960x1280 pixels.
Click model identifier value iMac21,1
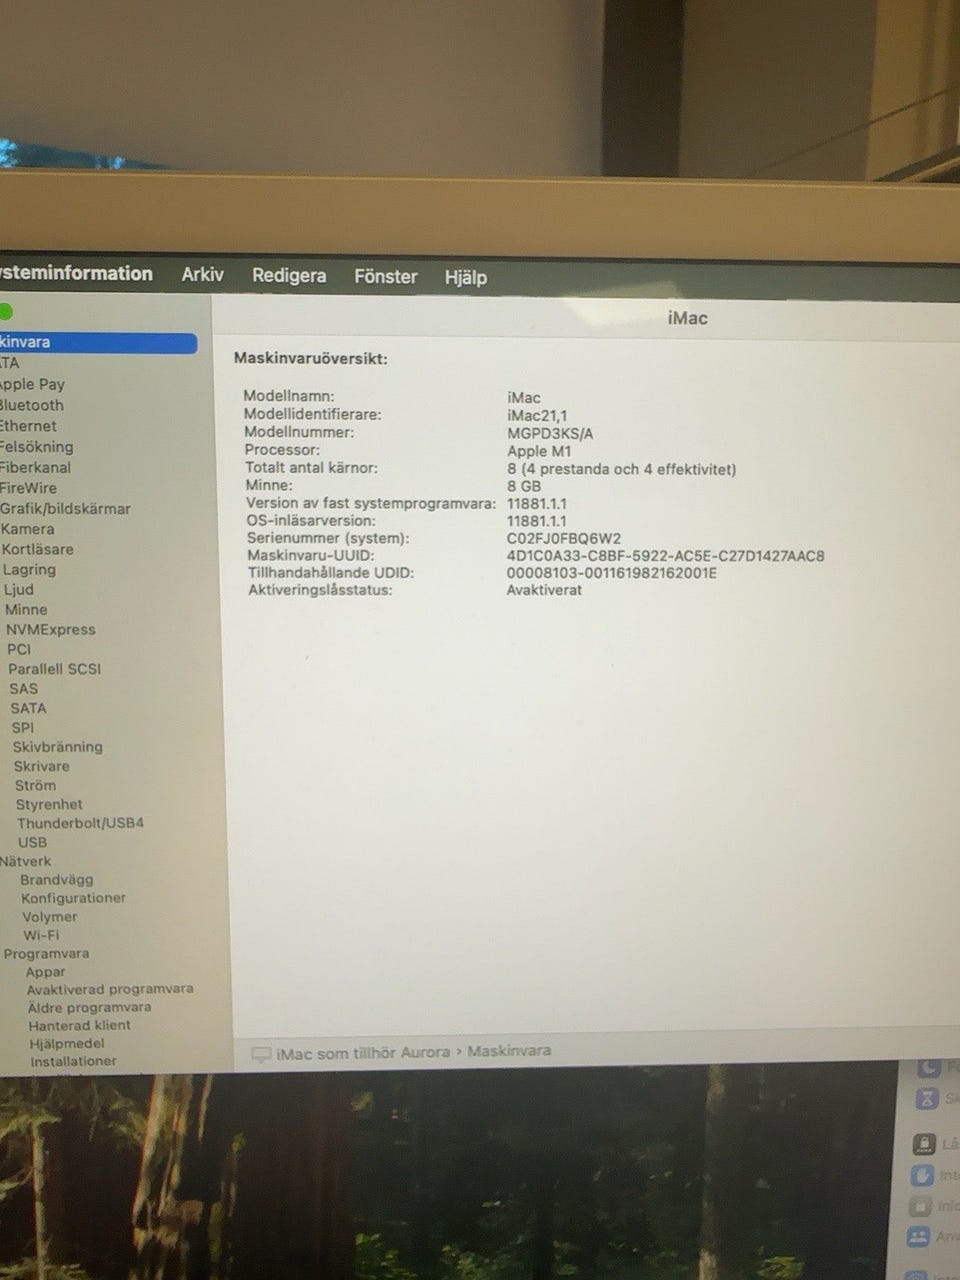(x=537, y=415)
